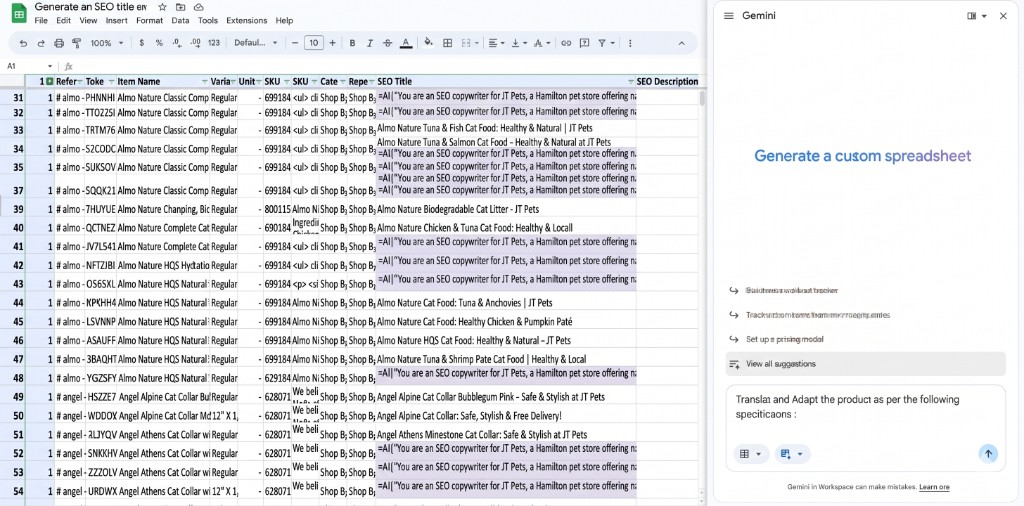Undo the last action
This screenshot has width=1024, height=506.
coord(24,43)
